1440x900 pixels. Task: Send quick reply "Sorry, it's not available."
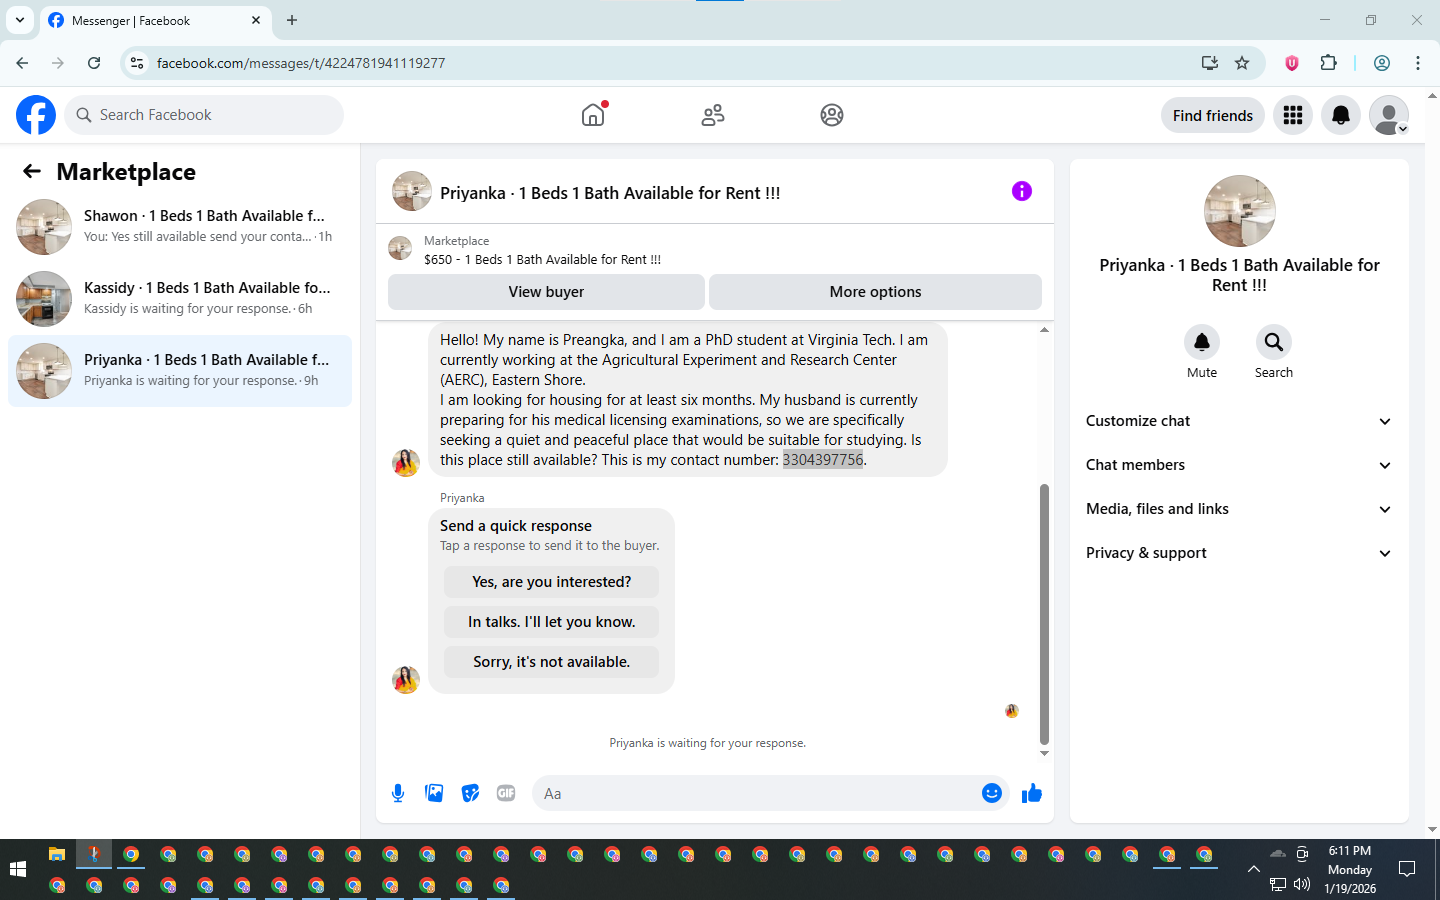click(551, 662)
